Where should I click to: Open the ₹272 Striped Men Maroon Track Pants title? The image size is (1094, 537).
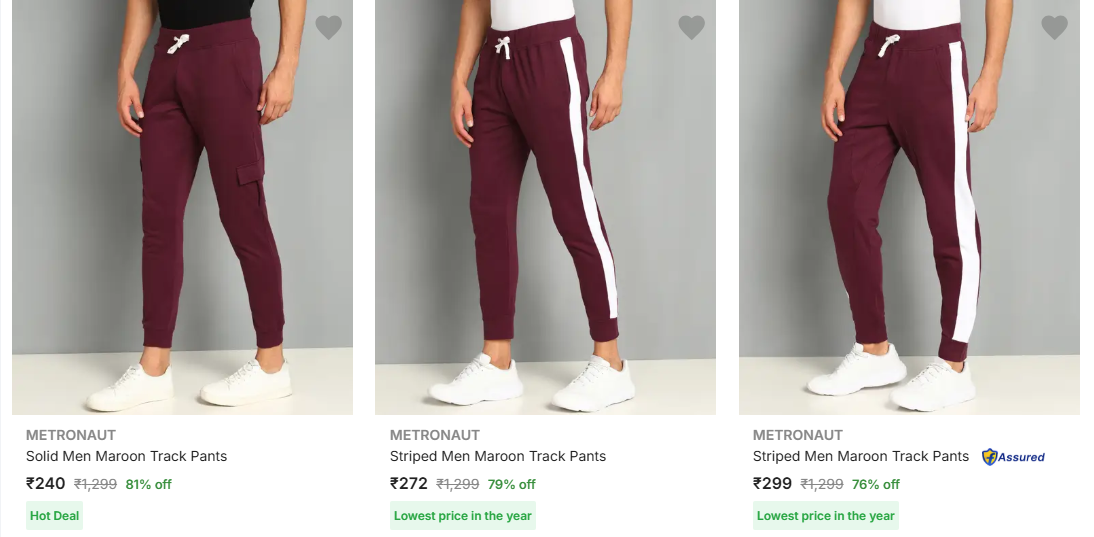(x=498, y=456)
